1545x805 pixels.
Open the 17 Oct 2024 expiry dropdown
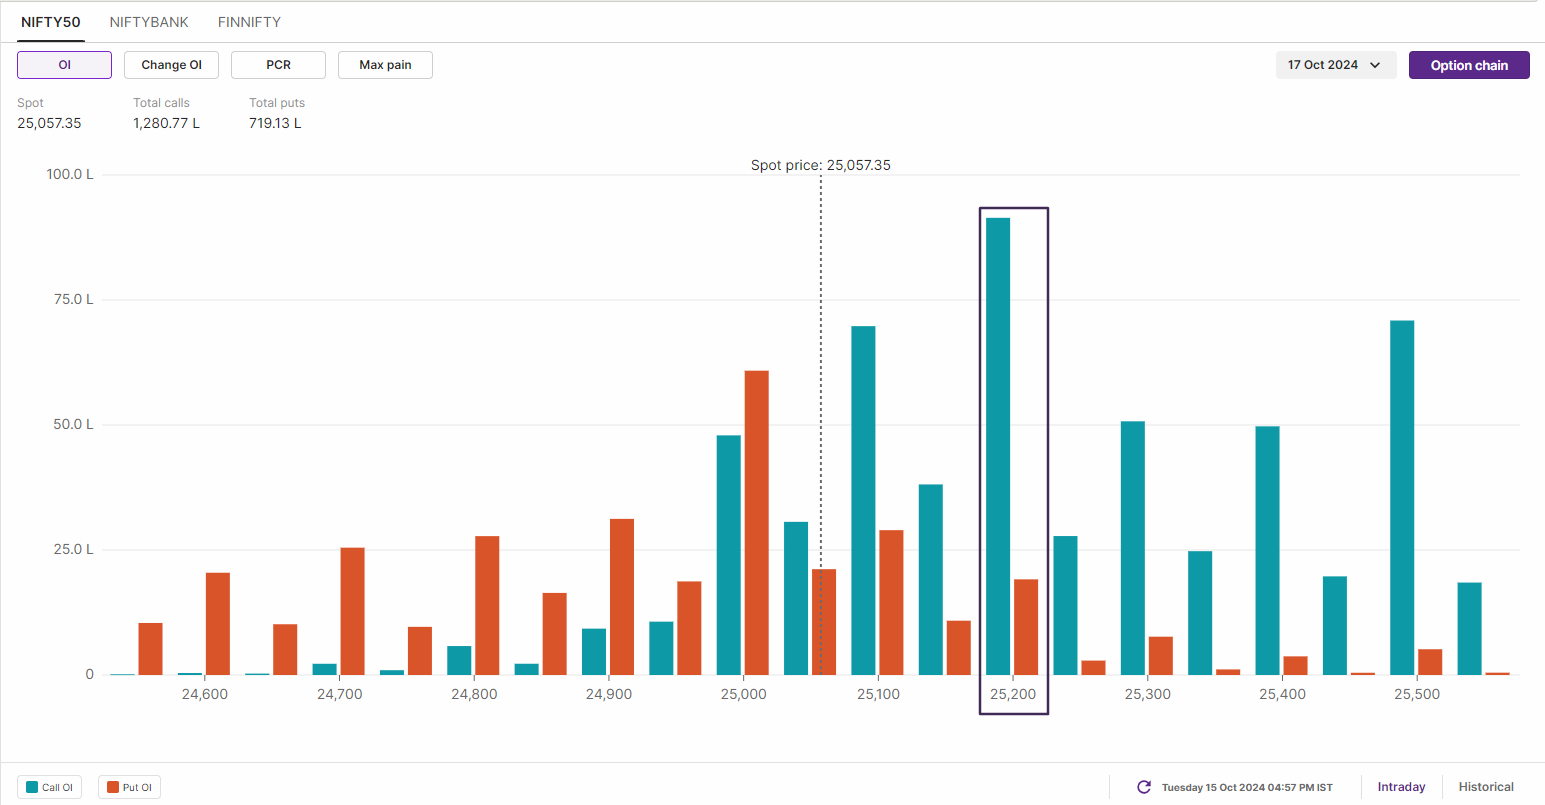pos(1336,65)
